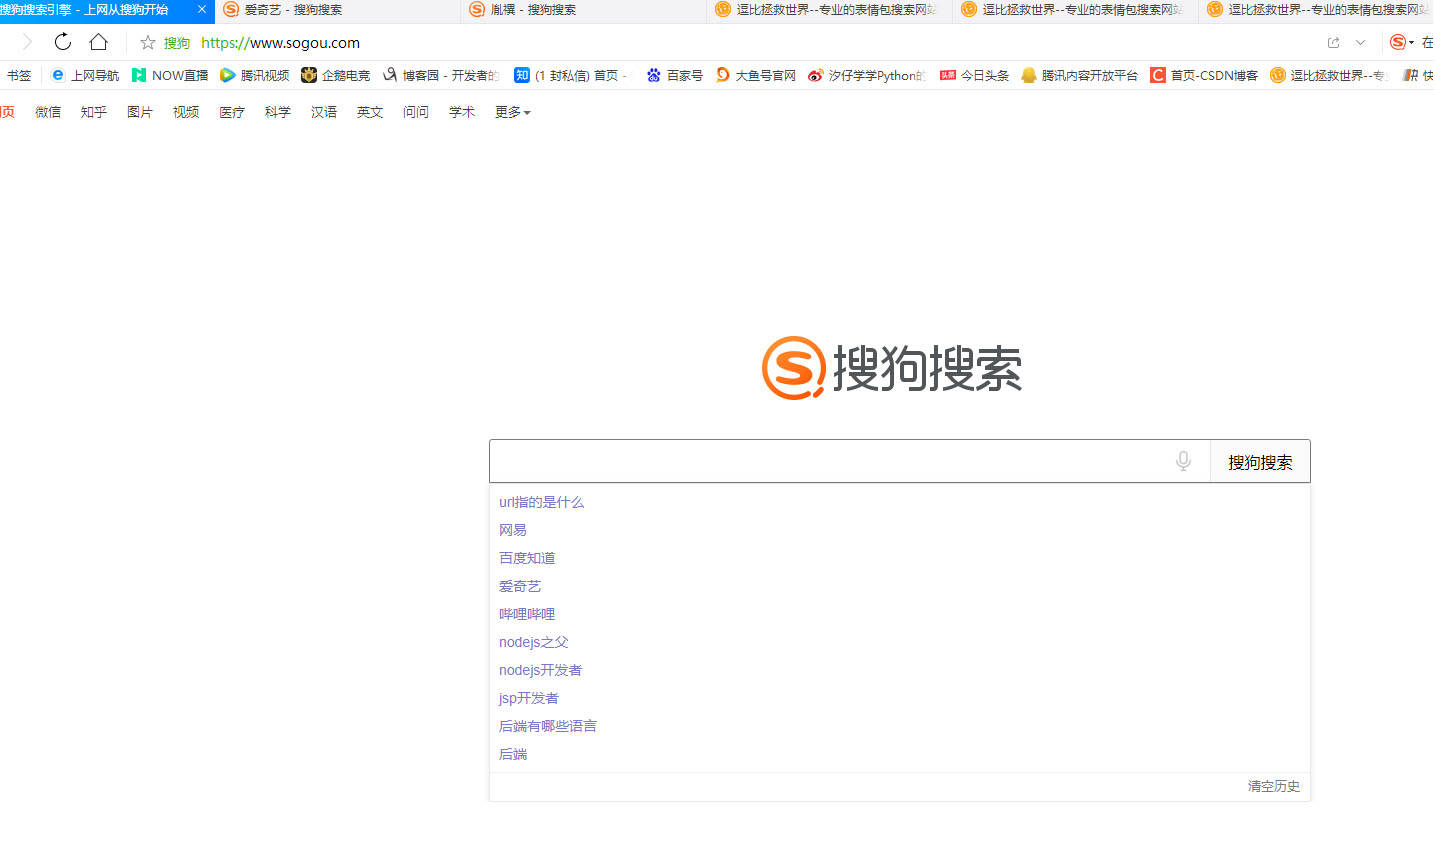This screenshot has width=1435, height=857.
Task: Go to the 知乎 search category
Action: point(94,112)
